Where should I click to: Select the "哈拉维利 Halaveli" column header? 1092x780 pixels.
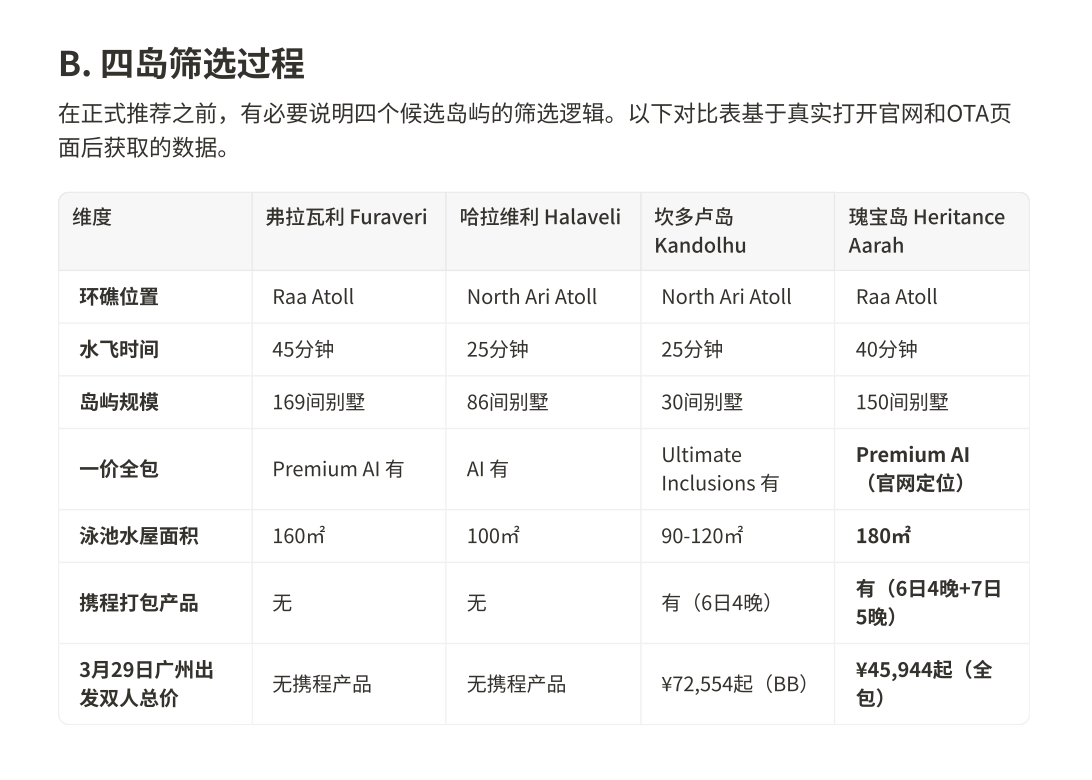[540, 217]
